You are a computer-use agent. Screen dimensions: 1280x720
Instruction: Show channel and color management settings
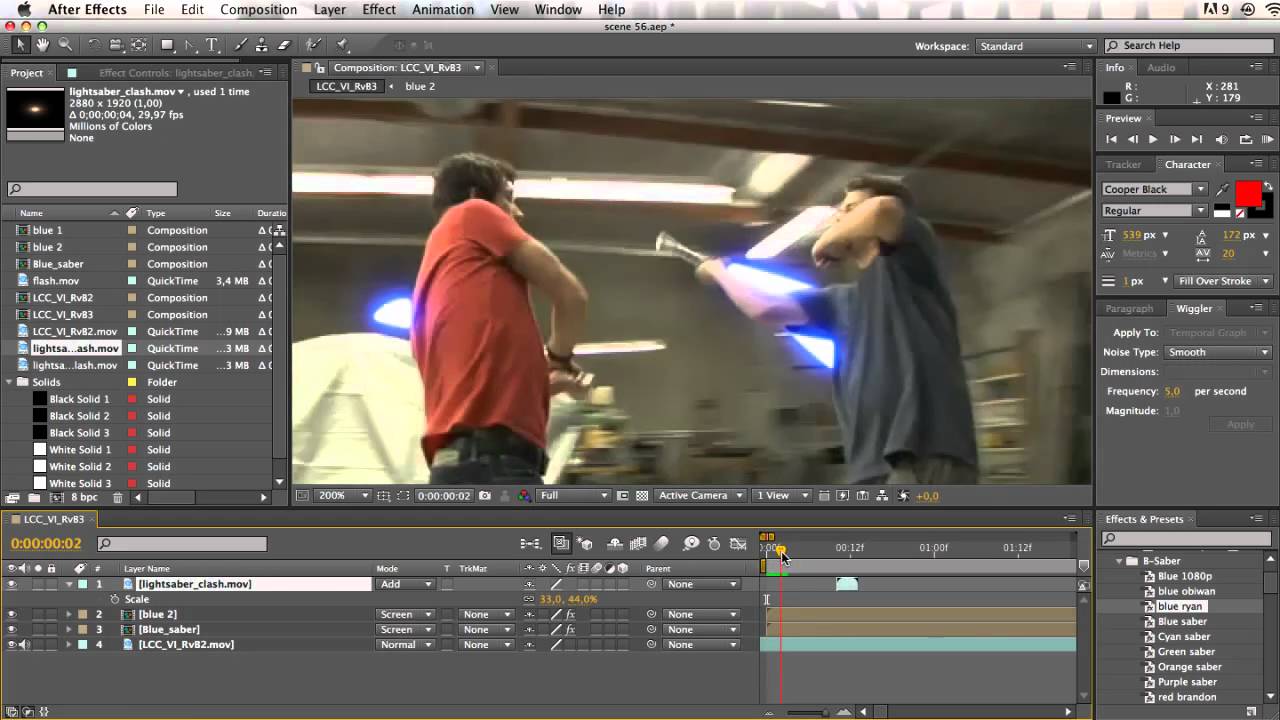525,495
